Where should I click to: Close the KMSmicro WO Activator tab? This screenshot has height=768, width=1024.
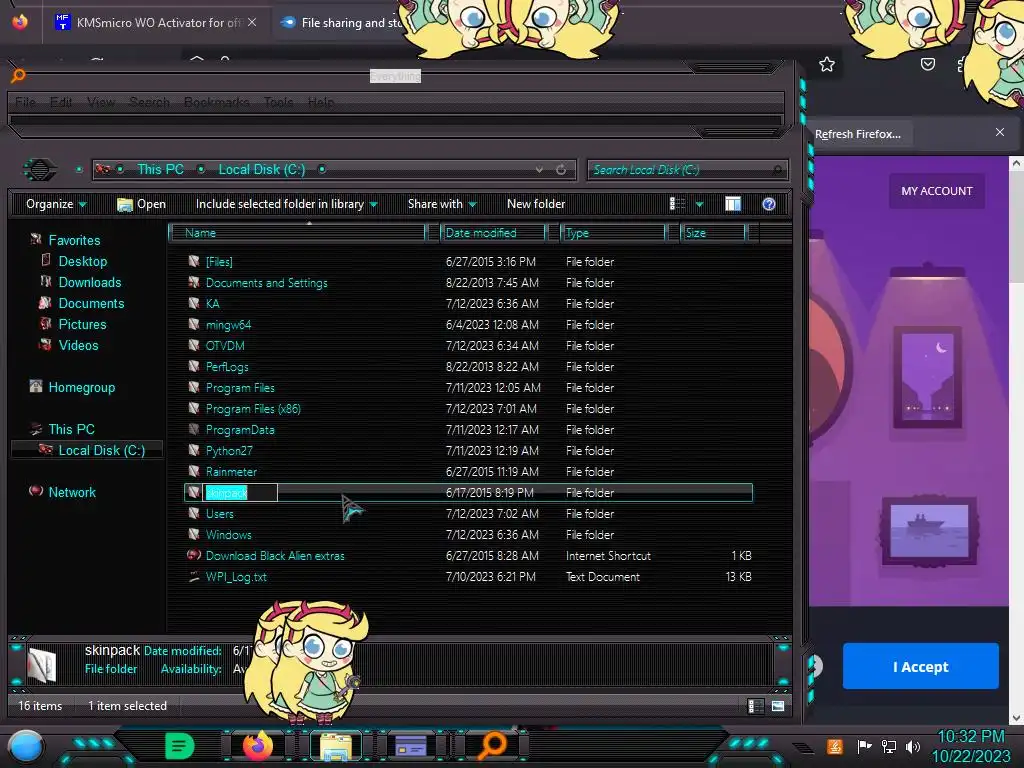pyautogui.click(x=252, y=22)
